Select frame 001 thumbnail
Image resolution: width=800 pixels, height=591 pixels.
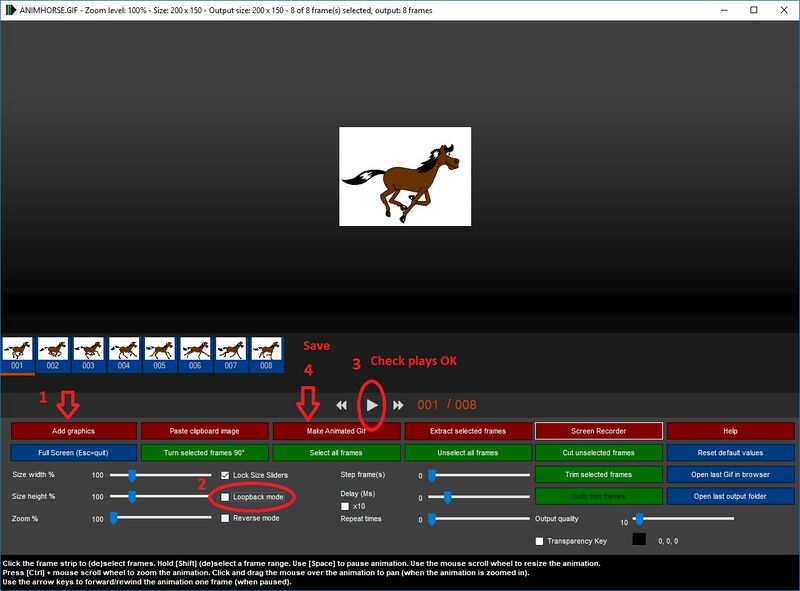click(x=17, y=350)
